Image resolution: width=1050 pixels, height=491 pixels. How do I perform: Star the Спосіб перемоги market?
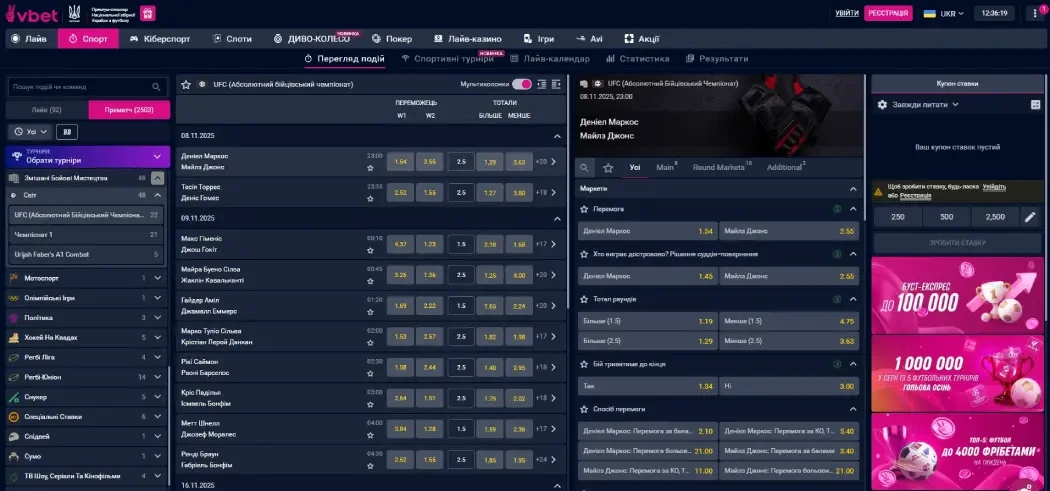584,409
